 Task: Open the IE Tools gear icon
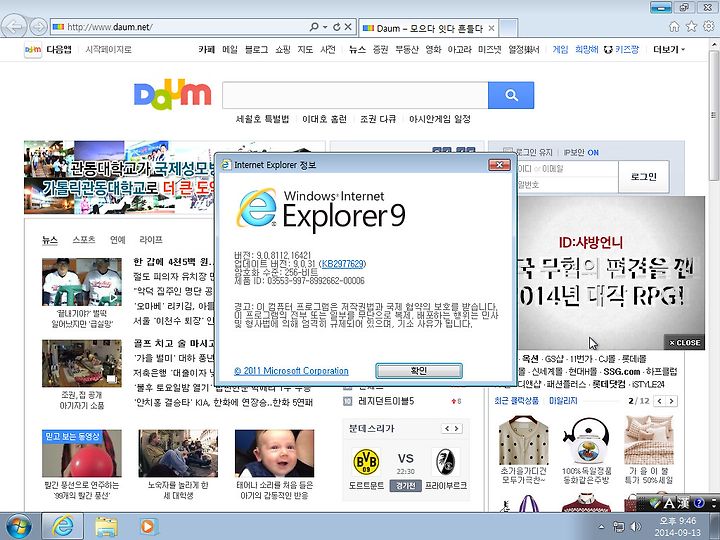[x=709, y=26]
